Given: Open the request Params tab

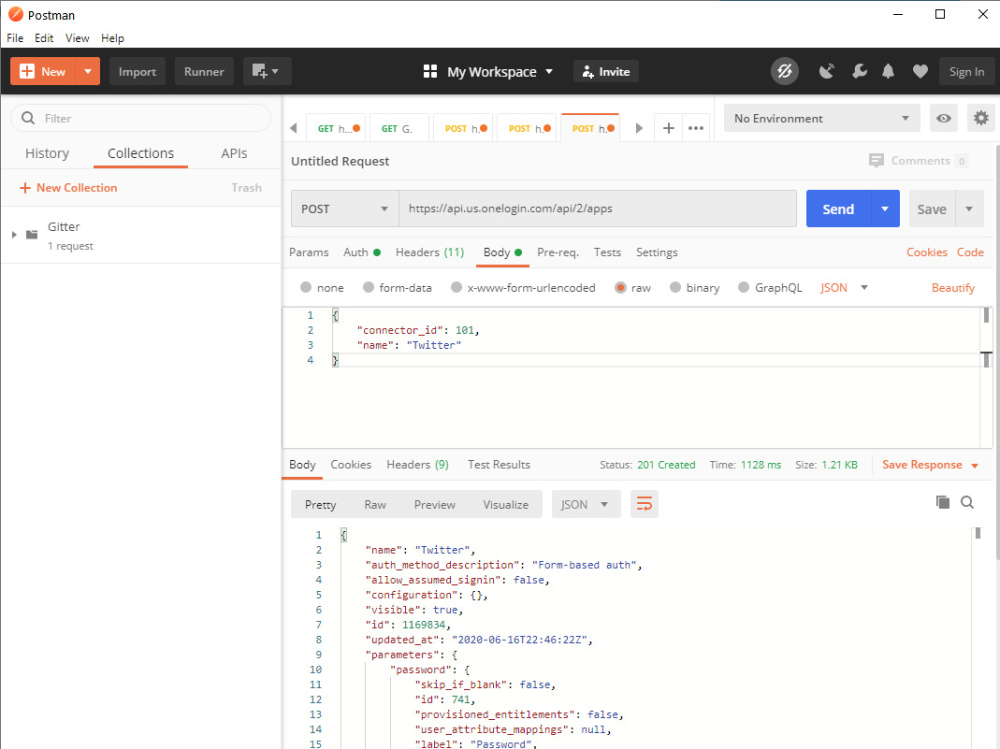Looking at the screenshot, I should coord(309,252).
